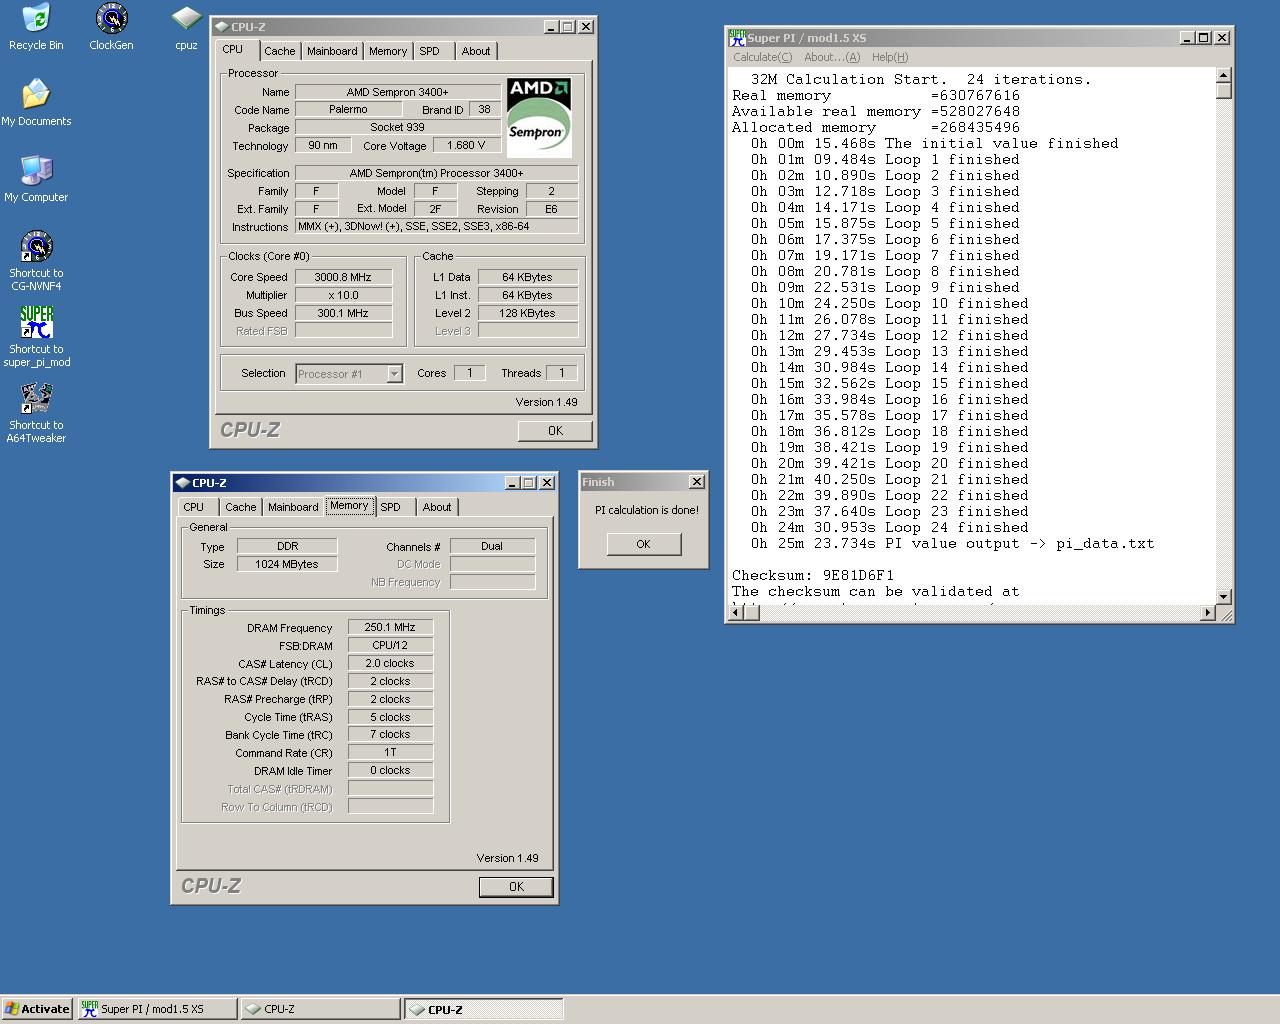The image size is (1280, 1024).
Task: Click Checksum 9E81D6F1 line in Super PI
Action: tap(813, 575)
